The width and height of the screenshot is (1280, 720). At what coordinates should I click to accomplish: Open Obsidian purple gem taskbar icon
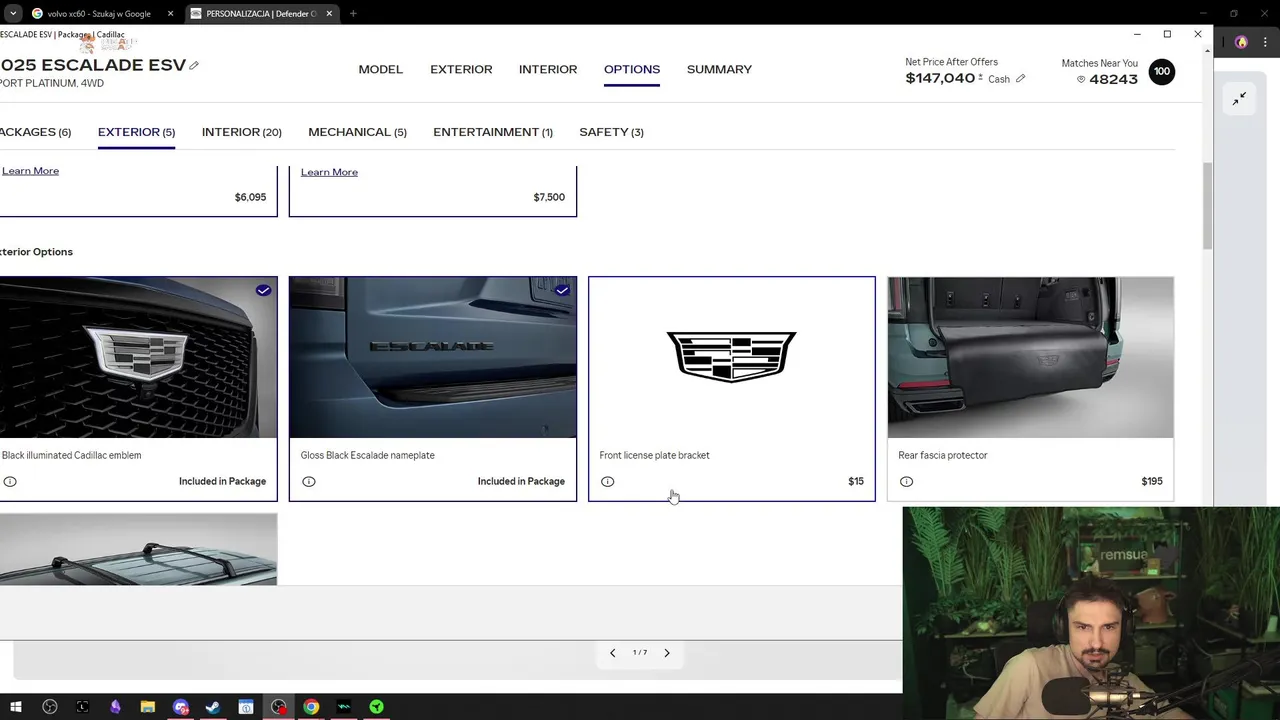[115, 707]
